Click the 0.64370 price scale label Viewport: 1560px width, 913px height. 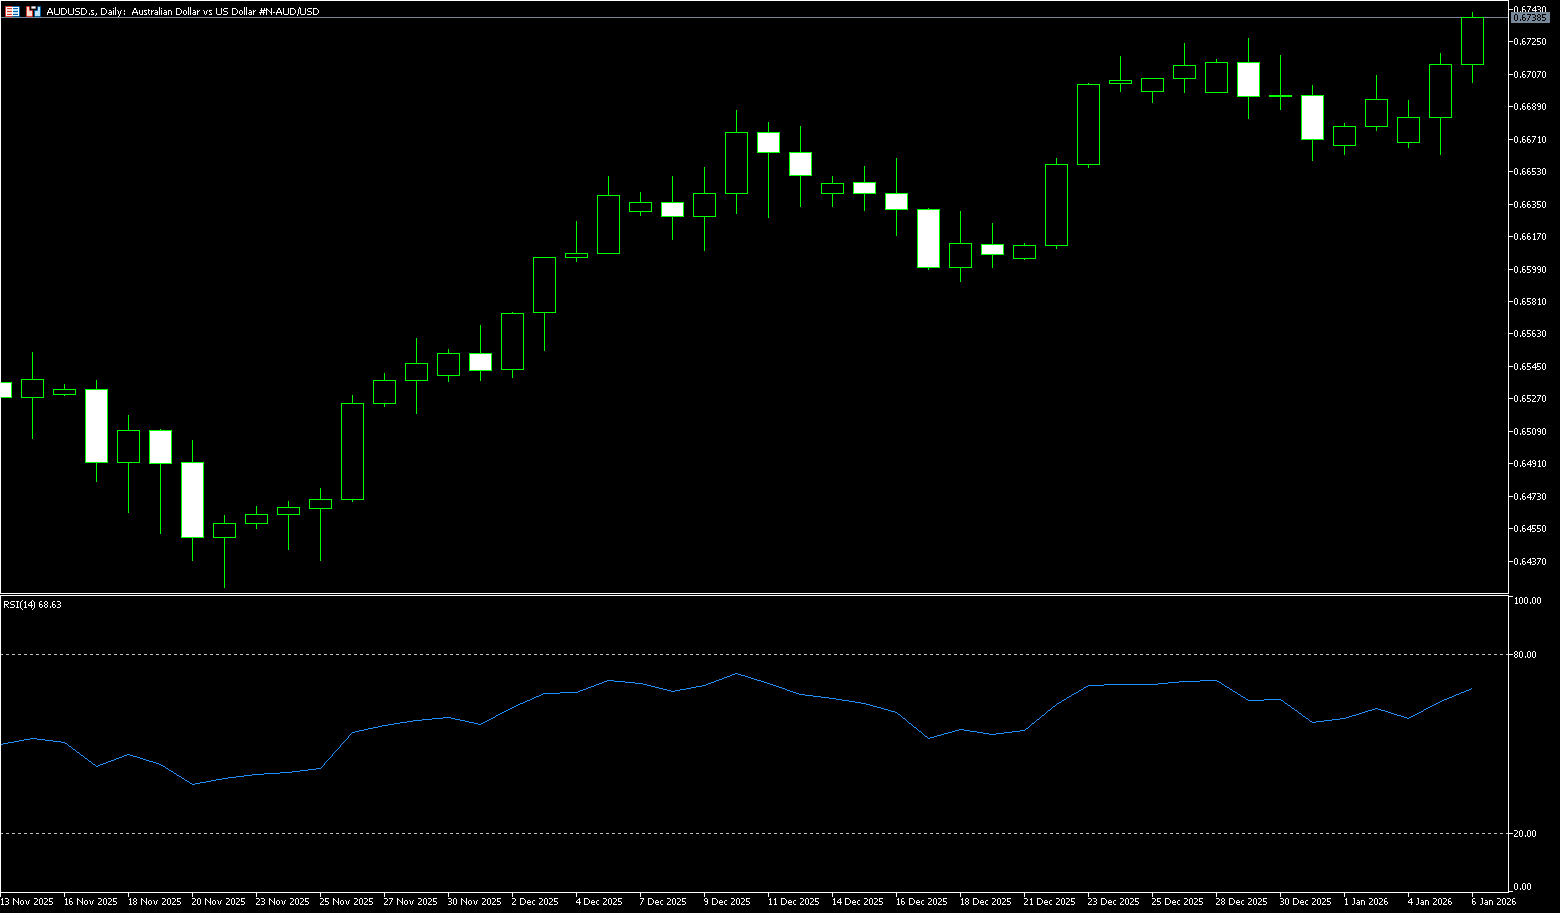(x=1530, y=561)
